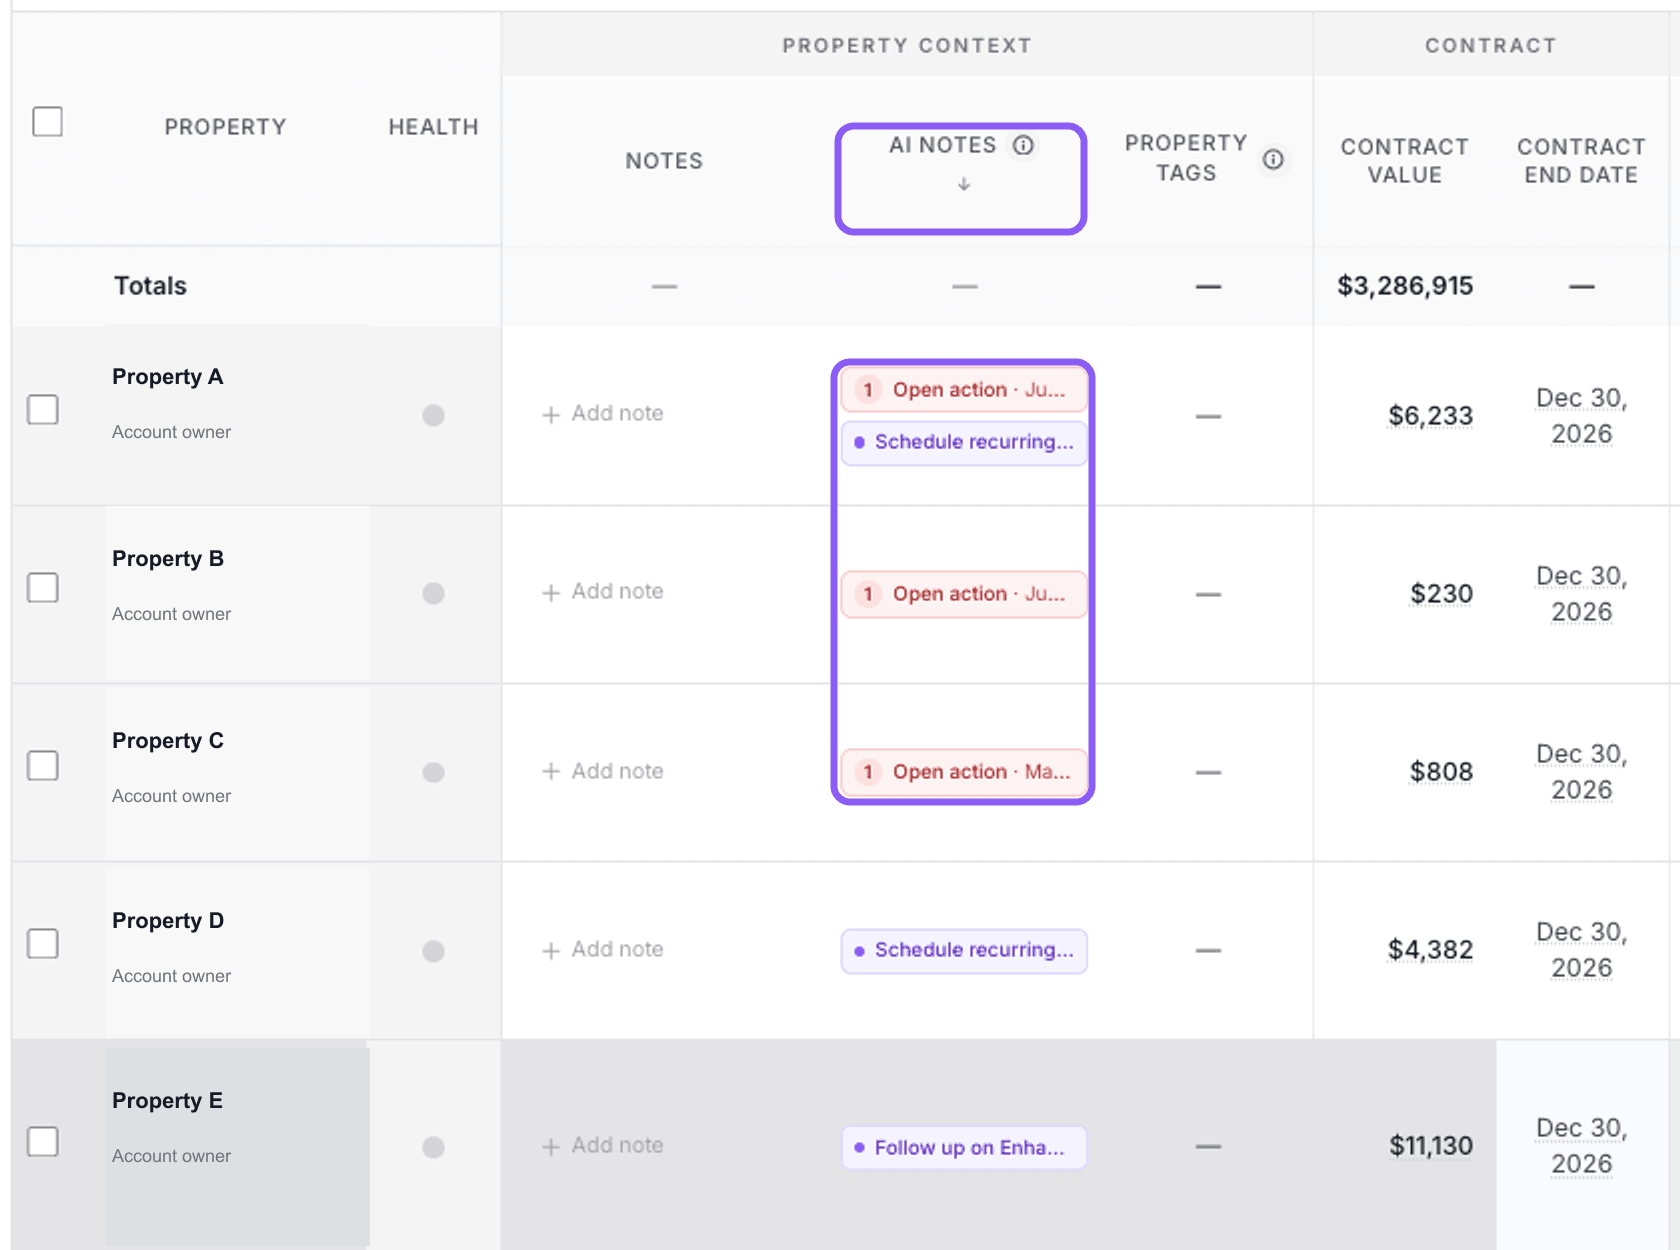1680x1250 pixels.
Task: Check the Property E row checkbox
Action: click(x=42, y=1141)
